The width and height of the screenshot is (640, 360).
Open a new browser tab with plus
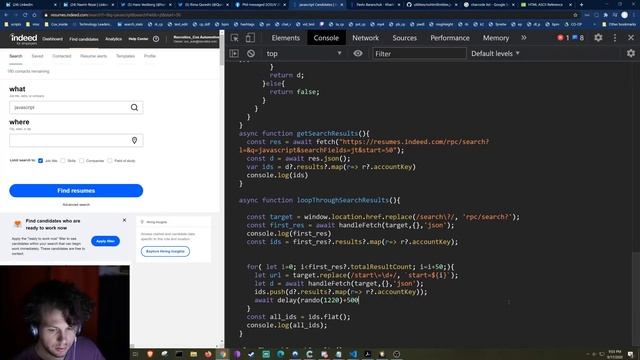582,4
